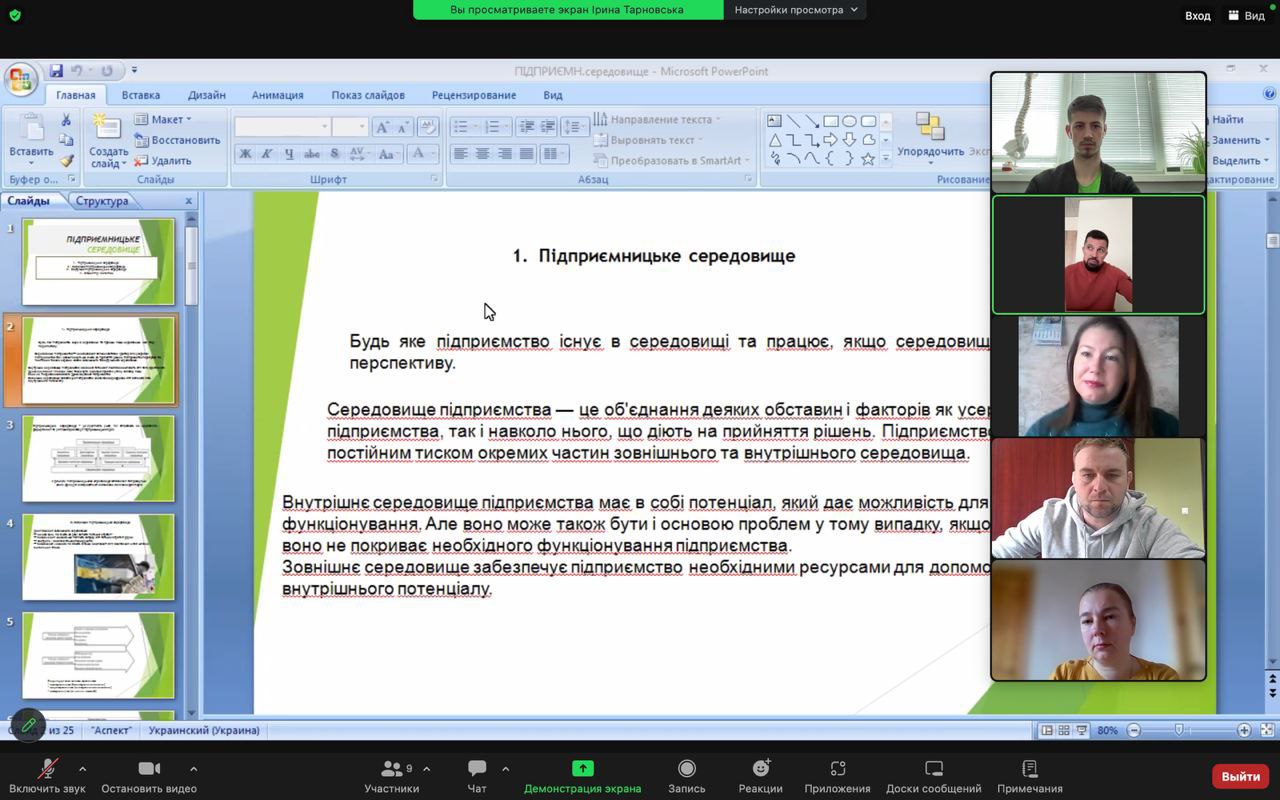Open change case Aa dropdown
The height and width of the screenshot is (800, 1280).
(389, 154)
